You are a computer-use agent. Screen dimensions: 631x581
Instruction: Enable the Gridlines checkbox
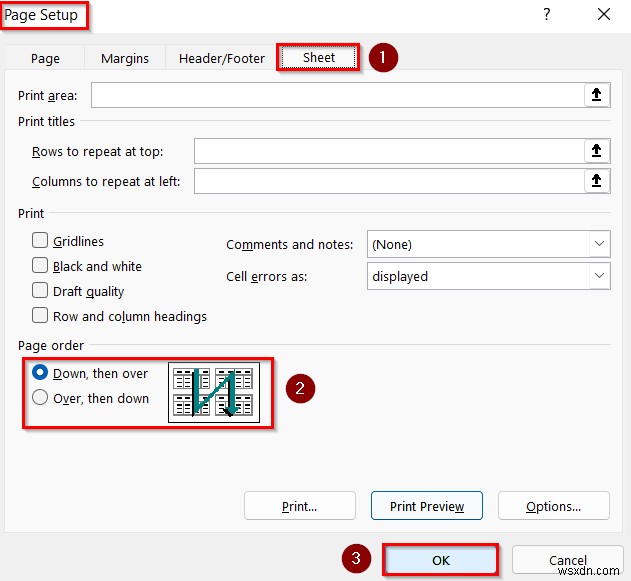(x=40, y=241)
